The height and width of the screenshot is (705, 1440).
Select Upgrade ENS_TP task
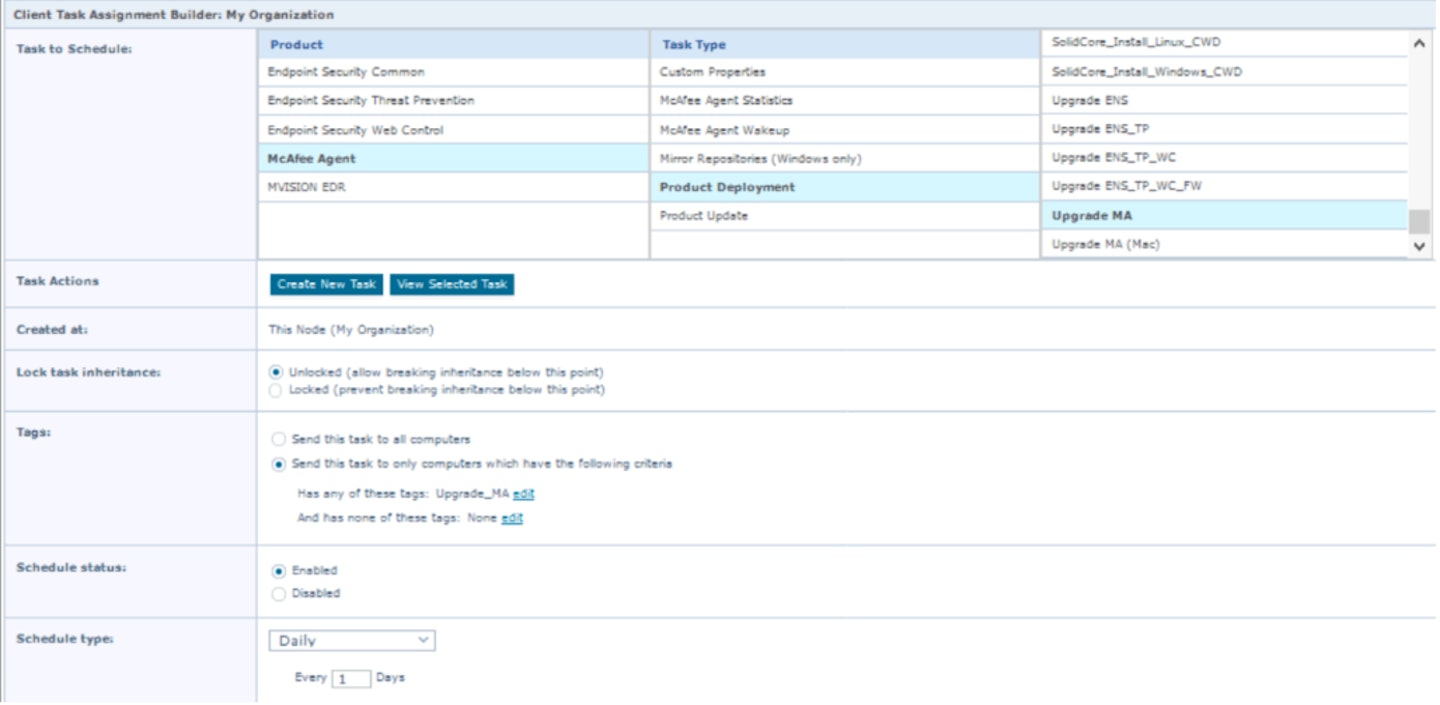coord(1225,129)
